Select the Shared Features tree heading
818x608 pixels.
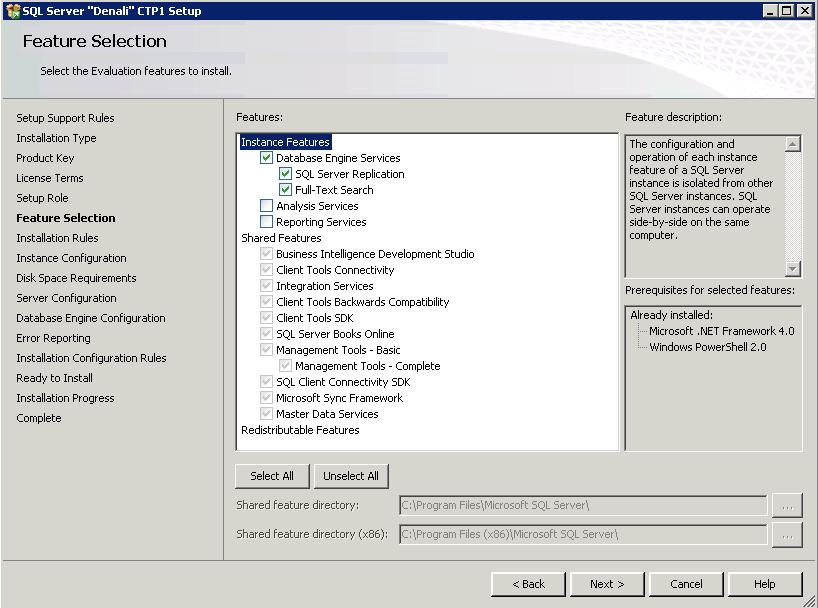[x=281, y=238]
